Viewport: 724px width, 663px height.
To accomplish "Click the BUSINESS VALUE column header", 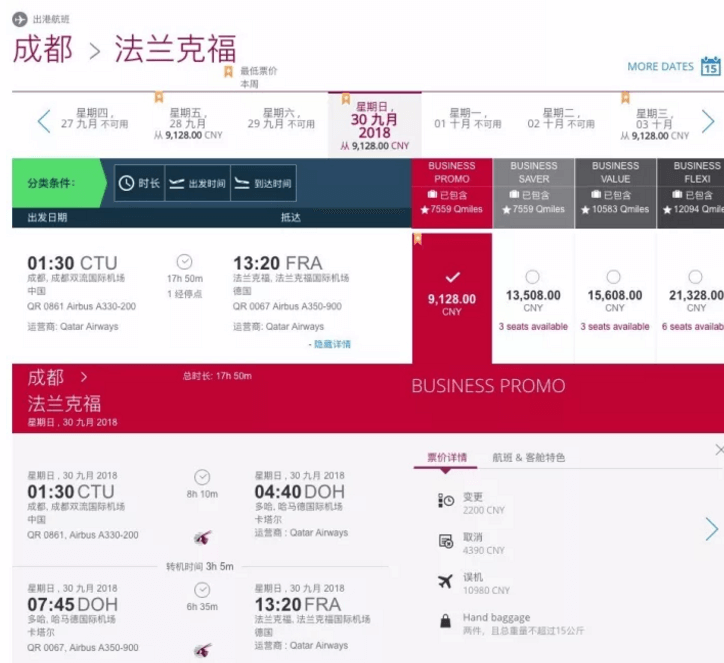I will [615, 193].
